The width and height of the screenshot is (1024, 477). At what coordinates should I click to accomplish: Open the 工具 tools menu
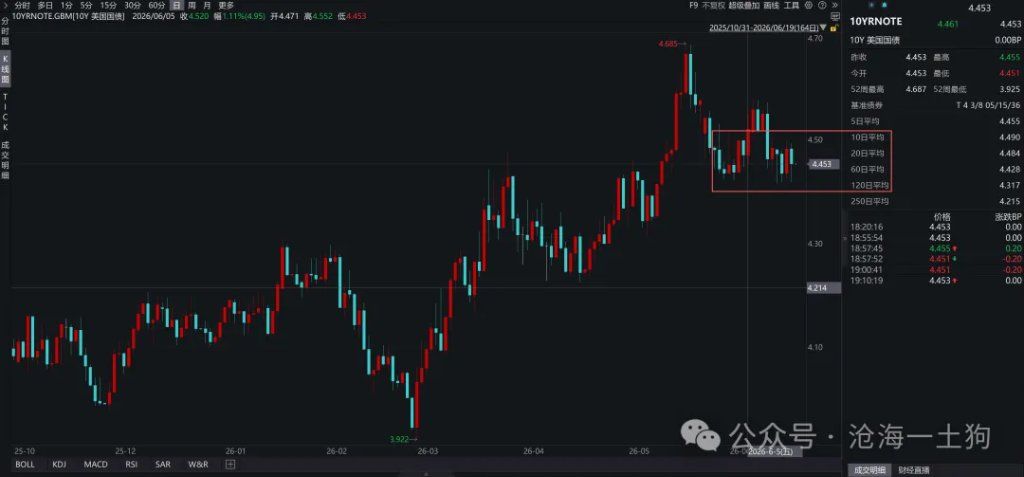pyautogui.click(x=791, y=5)
